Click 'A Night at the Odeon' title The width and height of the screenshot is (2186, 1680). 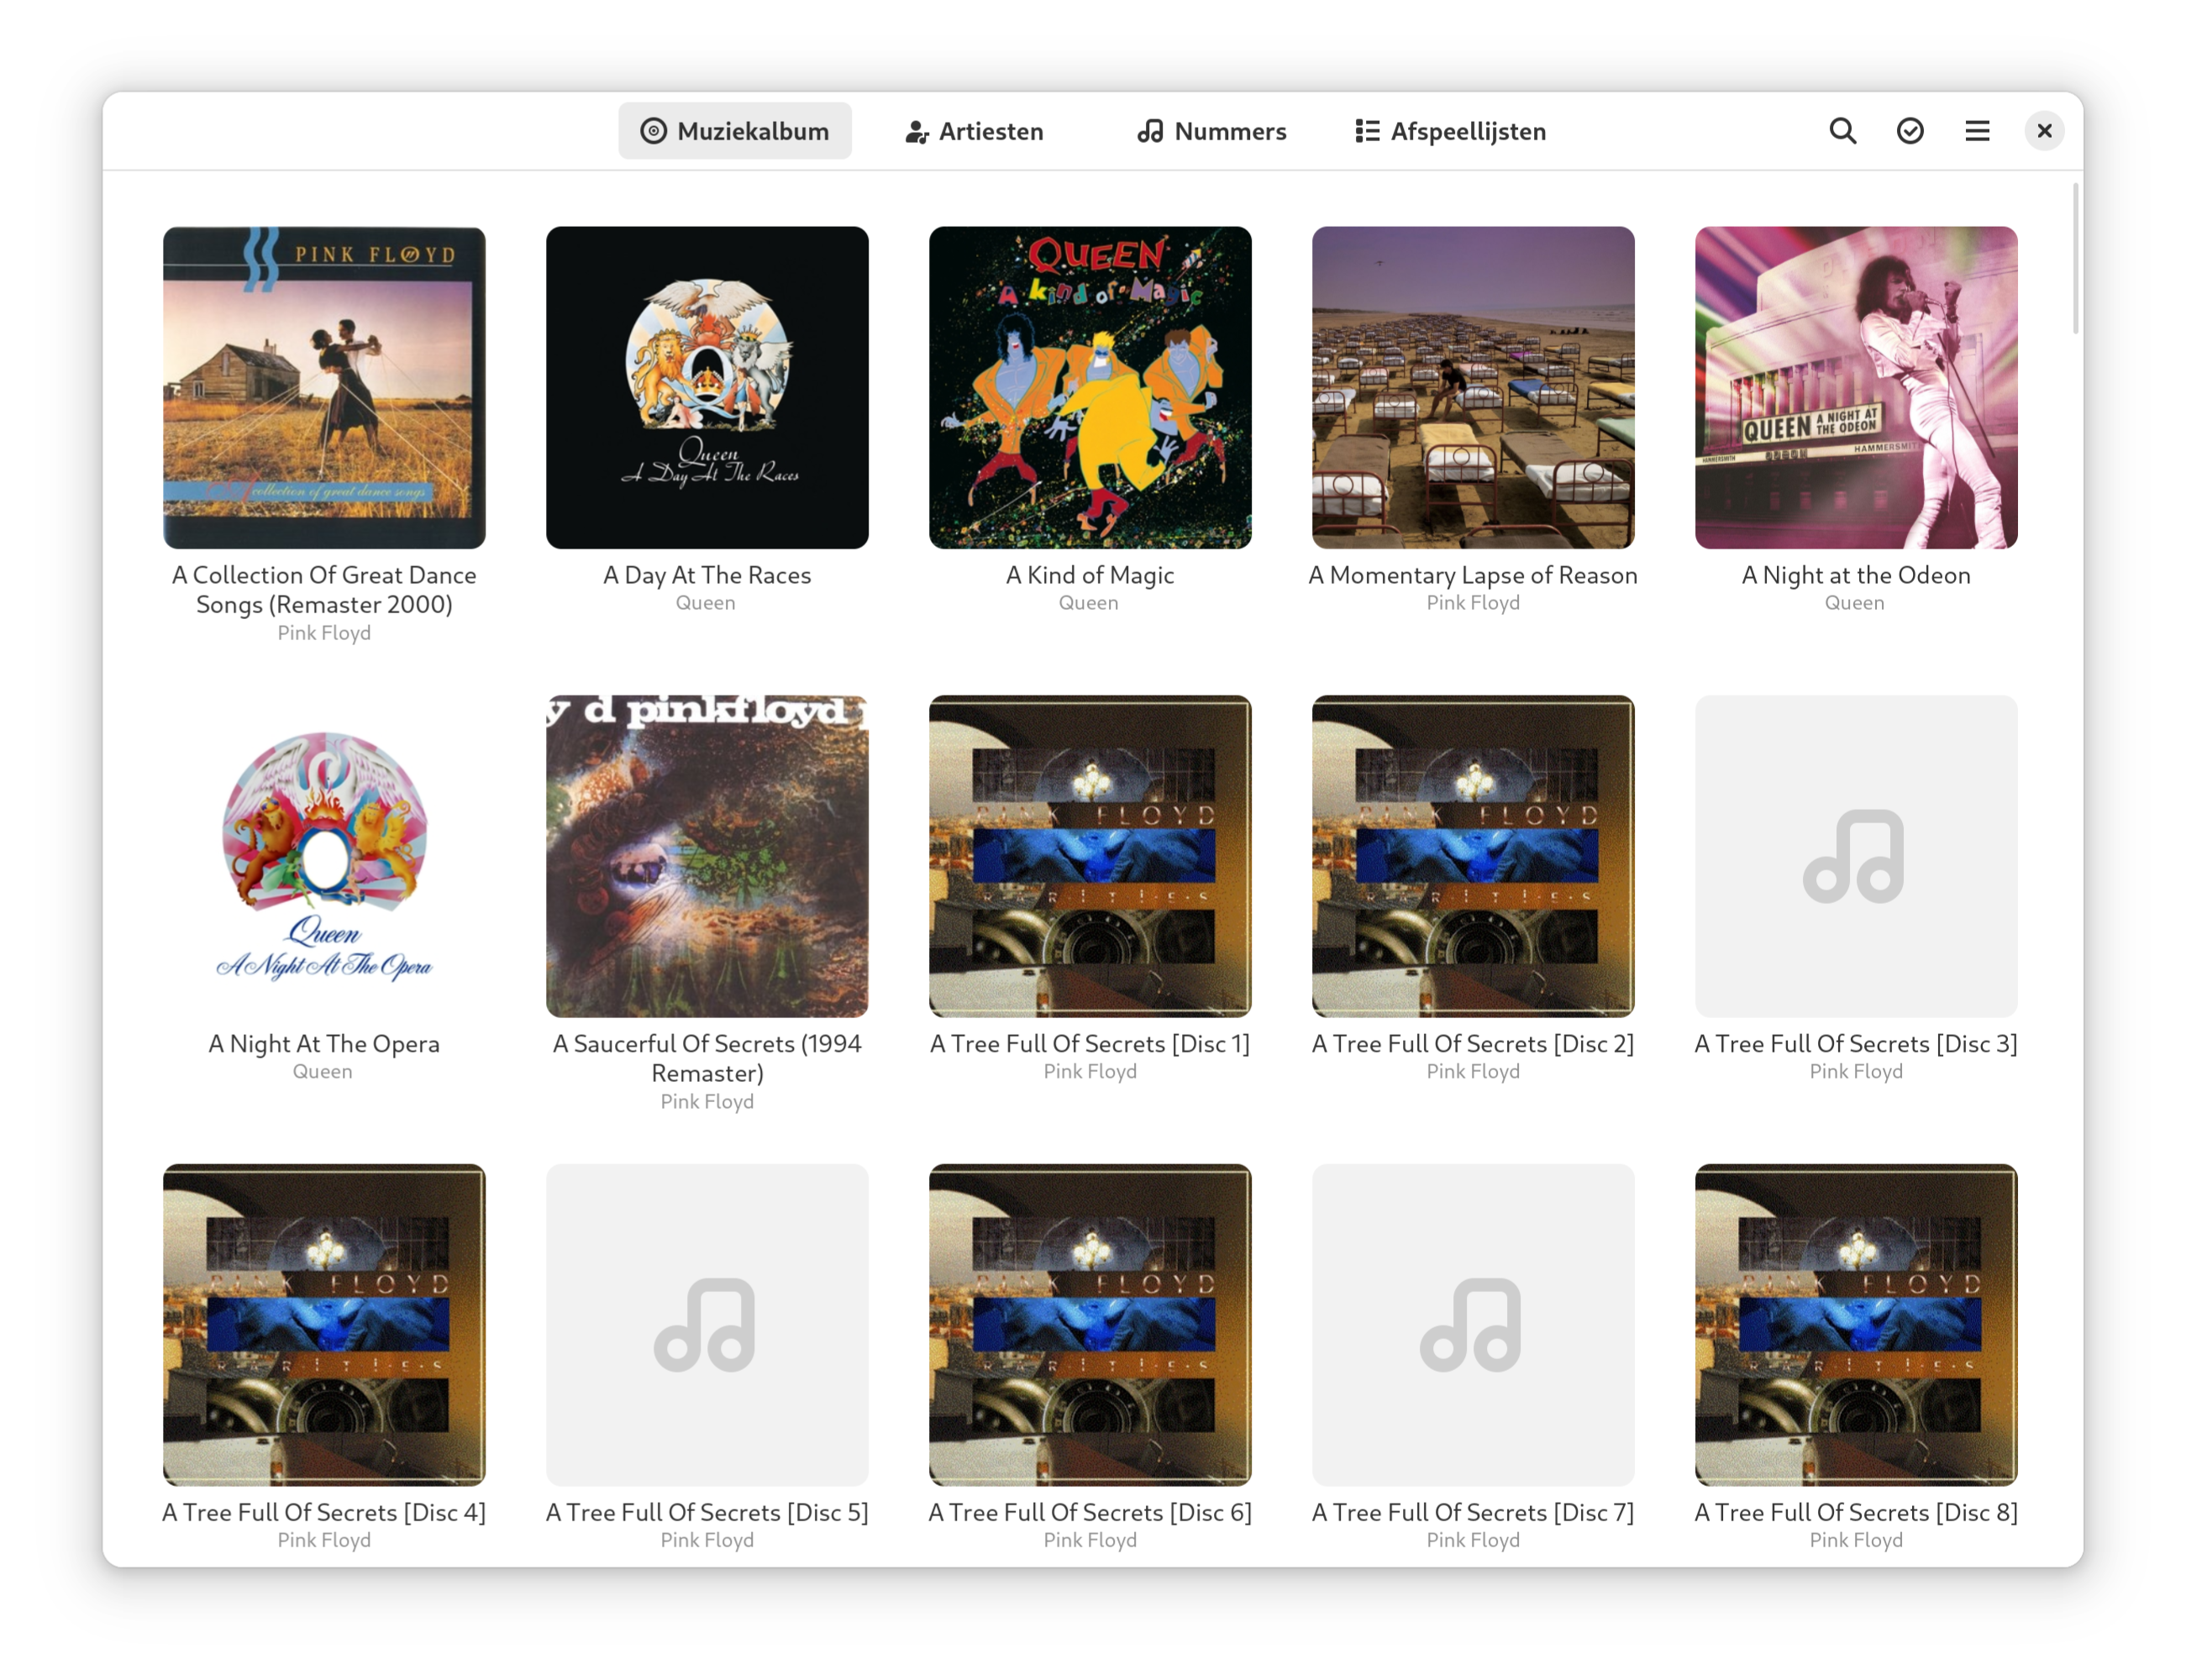[x=1855, y=575]
